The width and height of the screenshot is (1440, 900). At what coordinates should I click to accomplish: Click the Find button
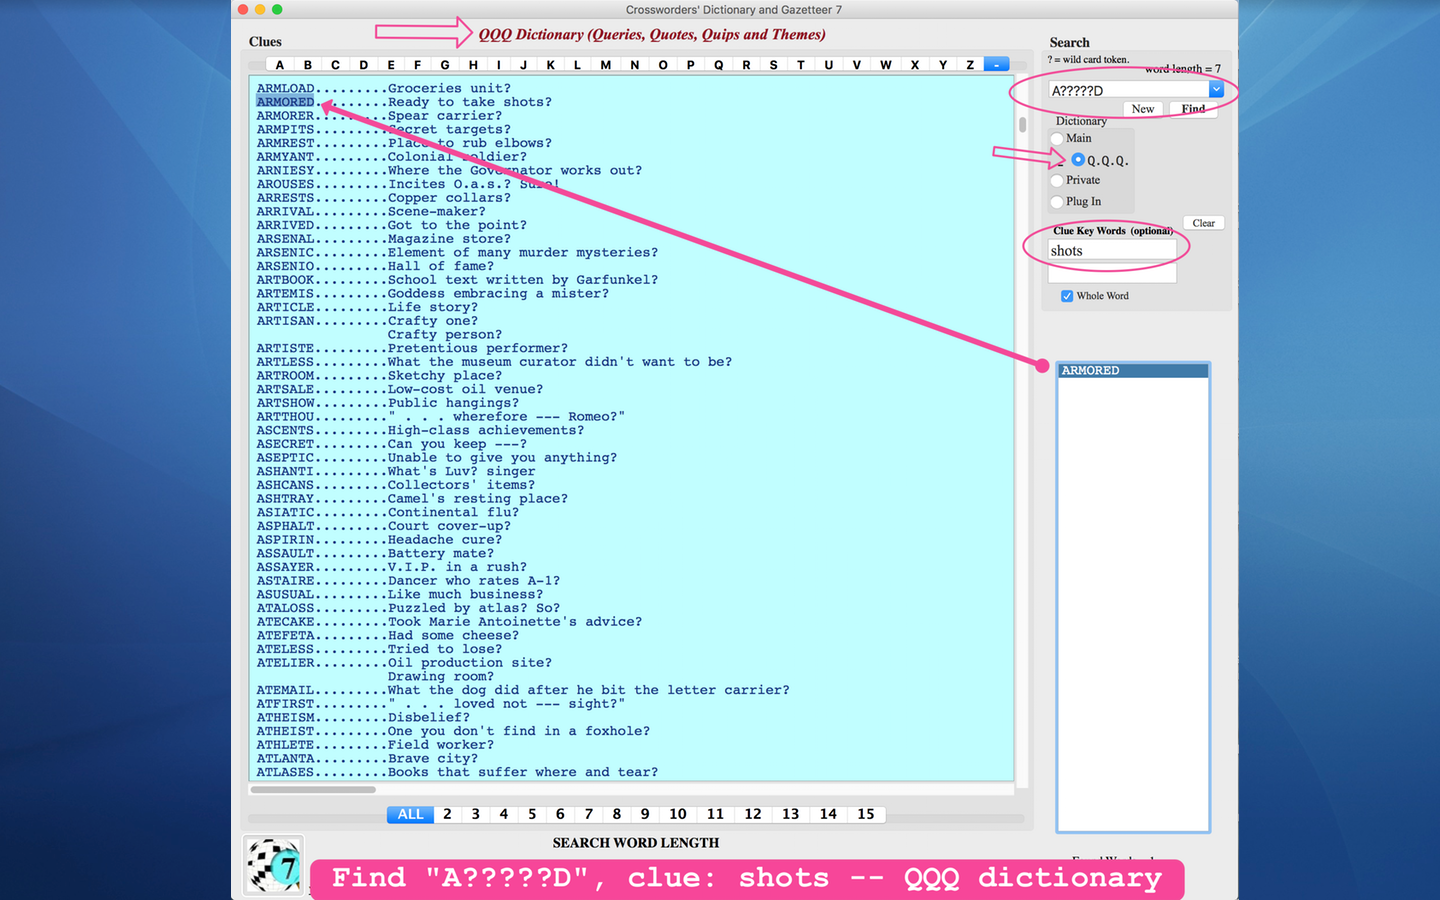[x=1193, y=109]
